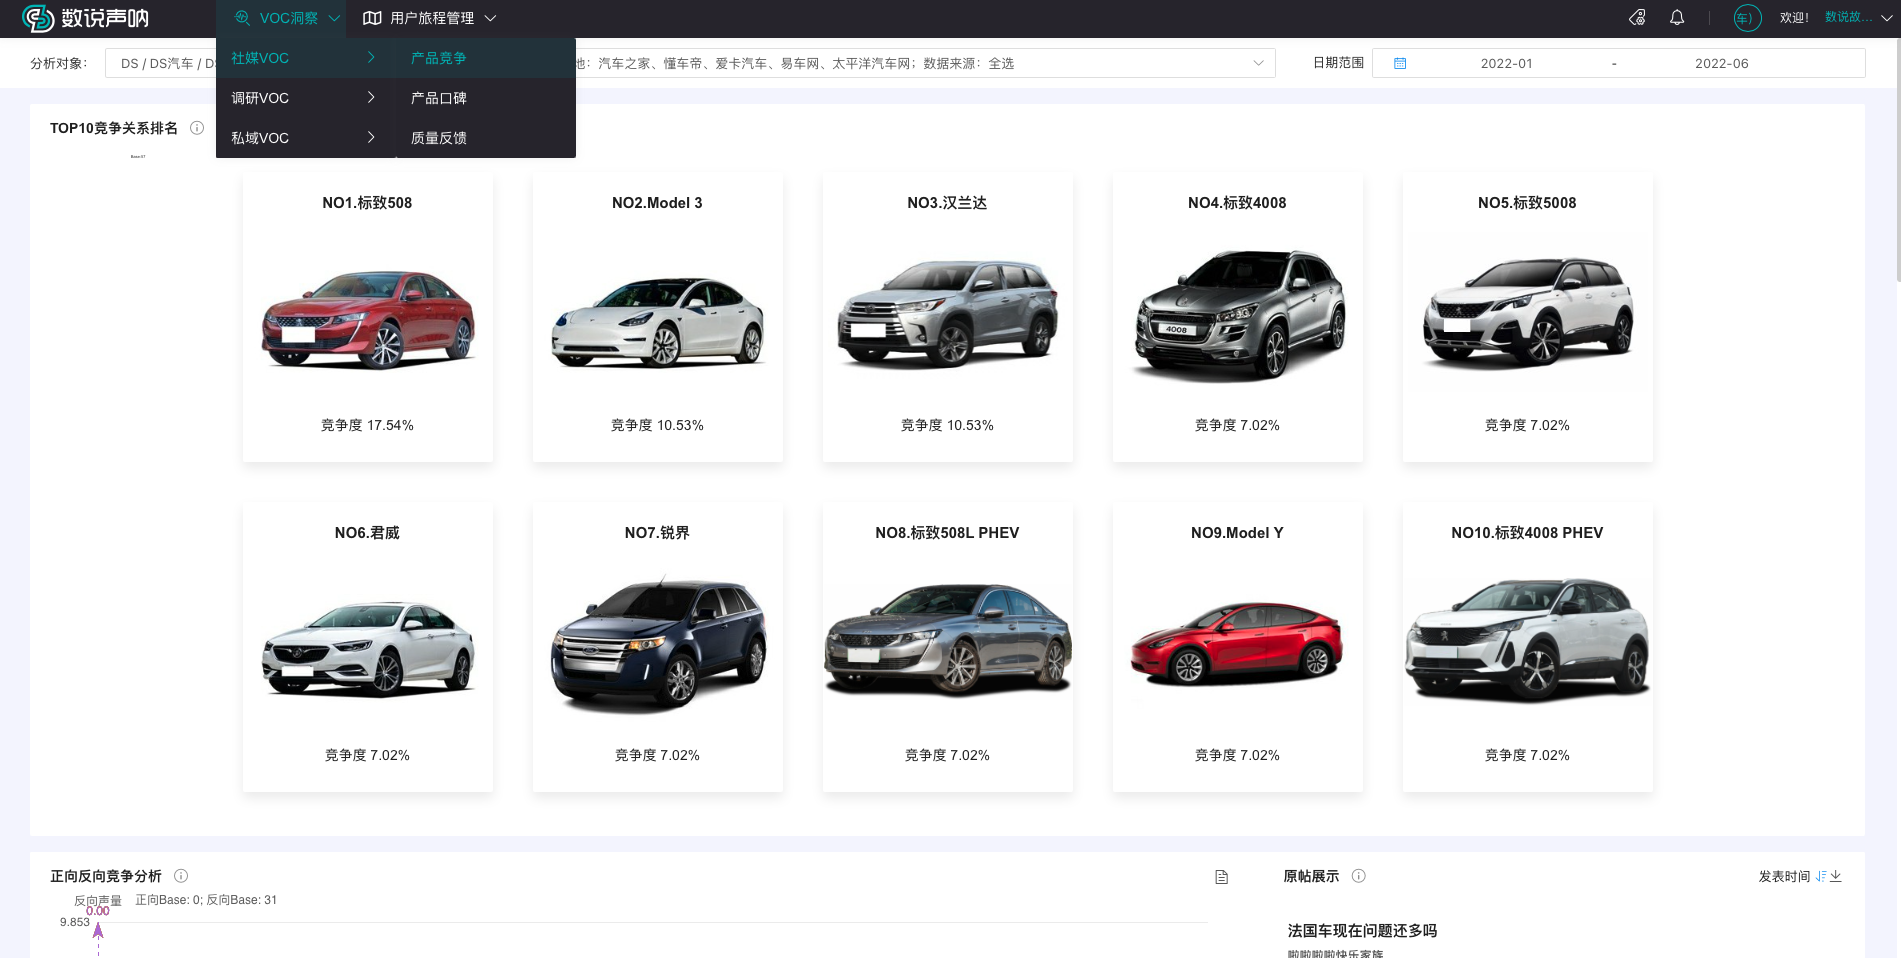Click the 数说故 username link
This screenshot has height=958, width=1901.
(1848, 18)
